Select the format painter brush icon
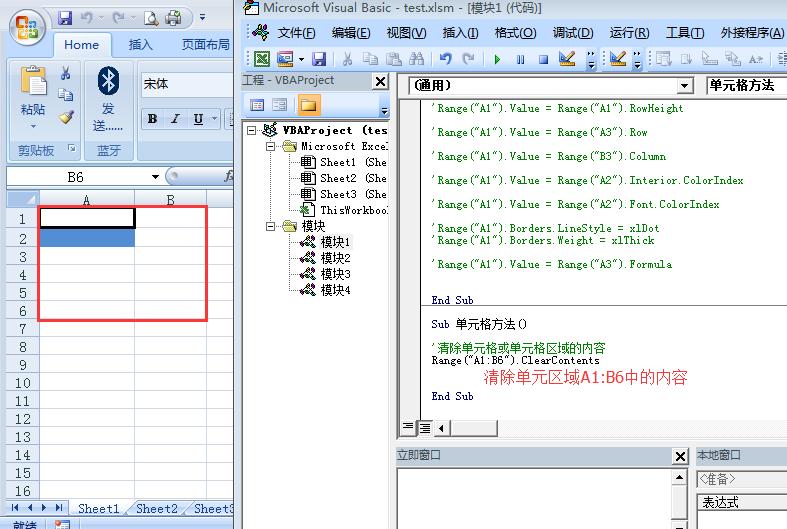The image size is (787, 529). (66, 116)
